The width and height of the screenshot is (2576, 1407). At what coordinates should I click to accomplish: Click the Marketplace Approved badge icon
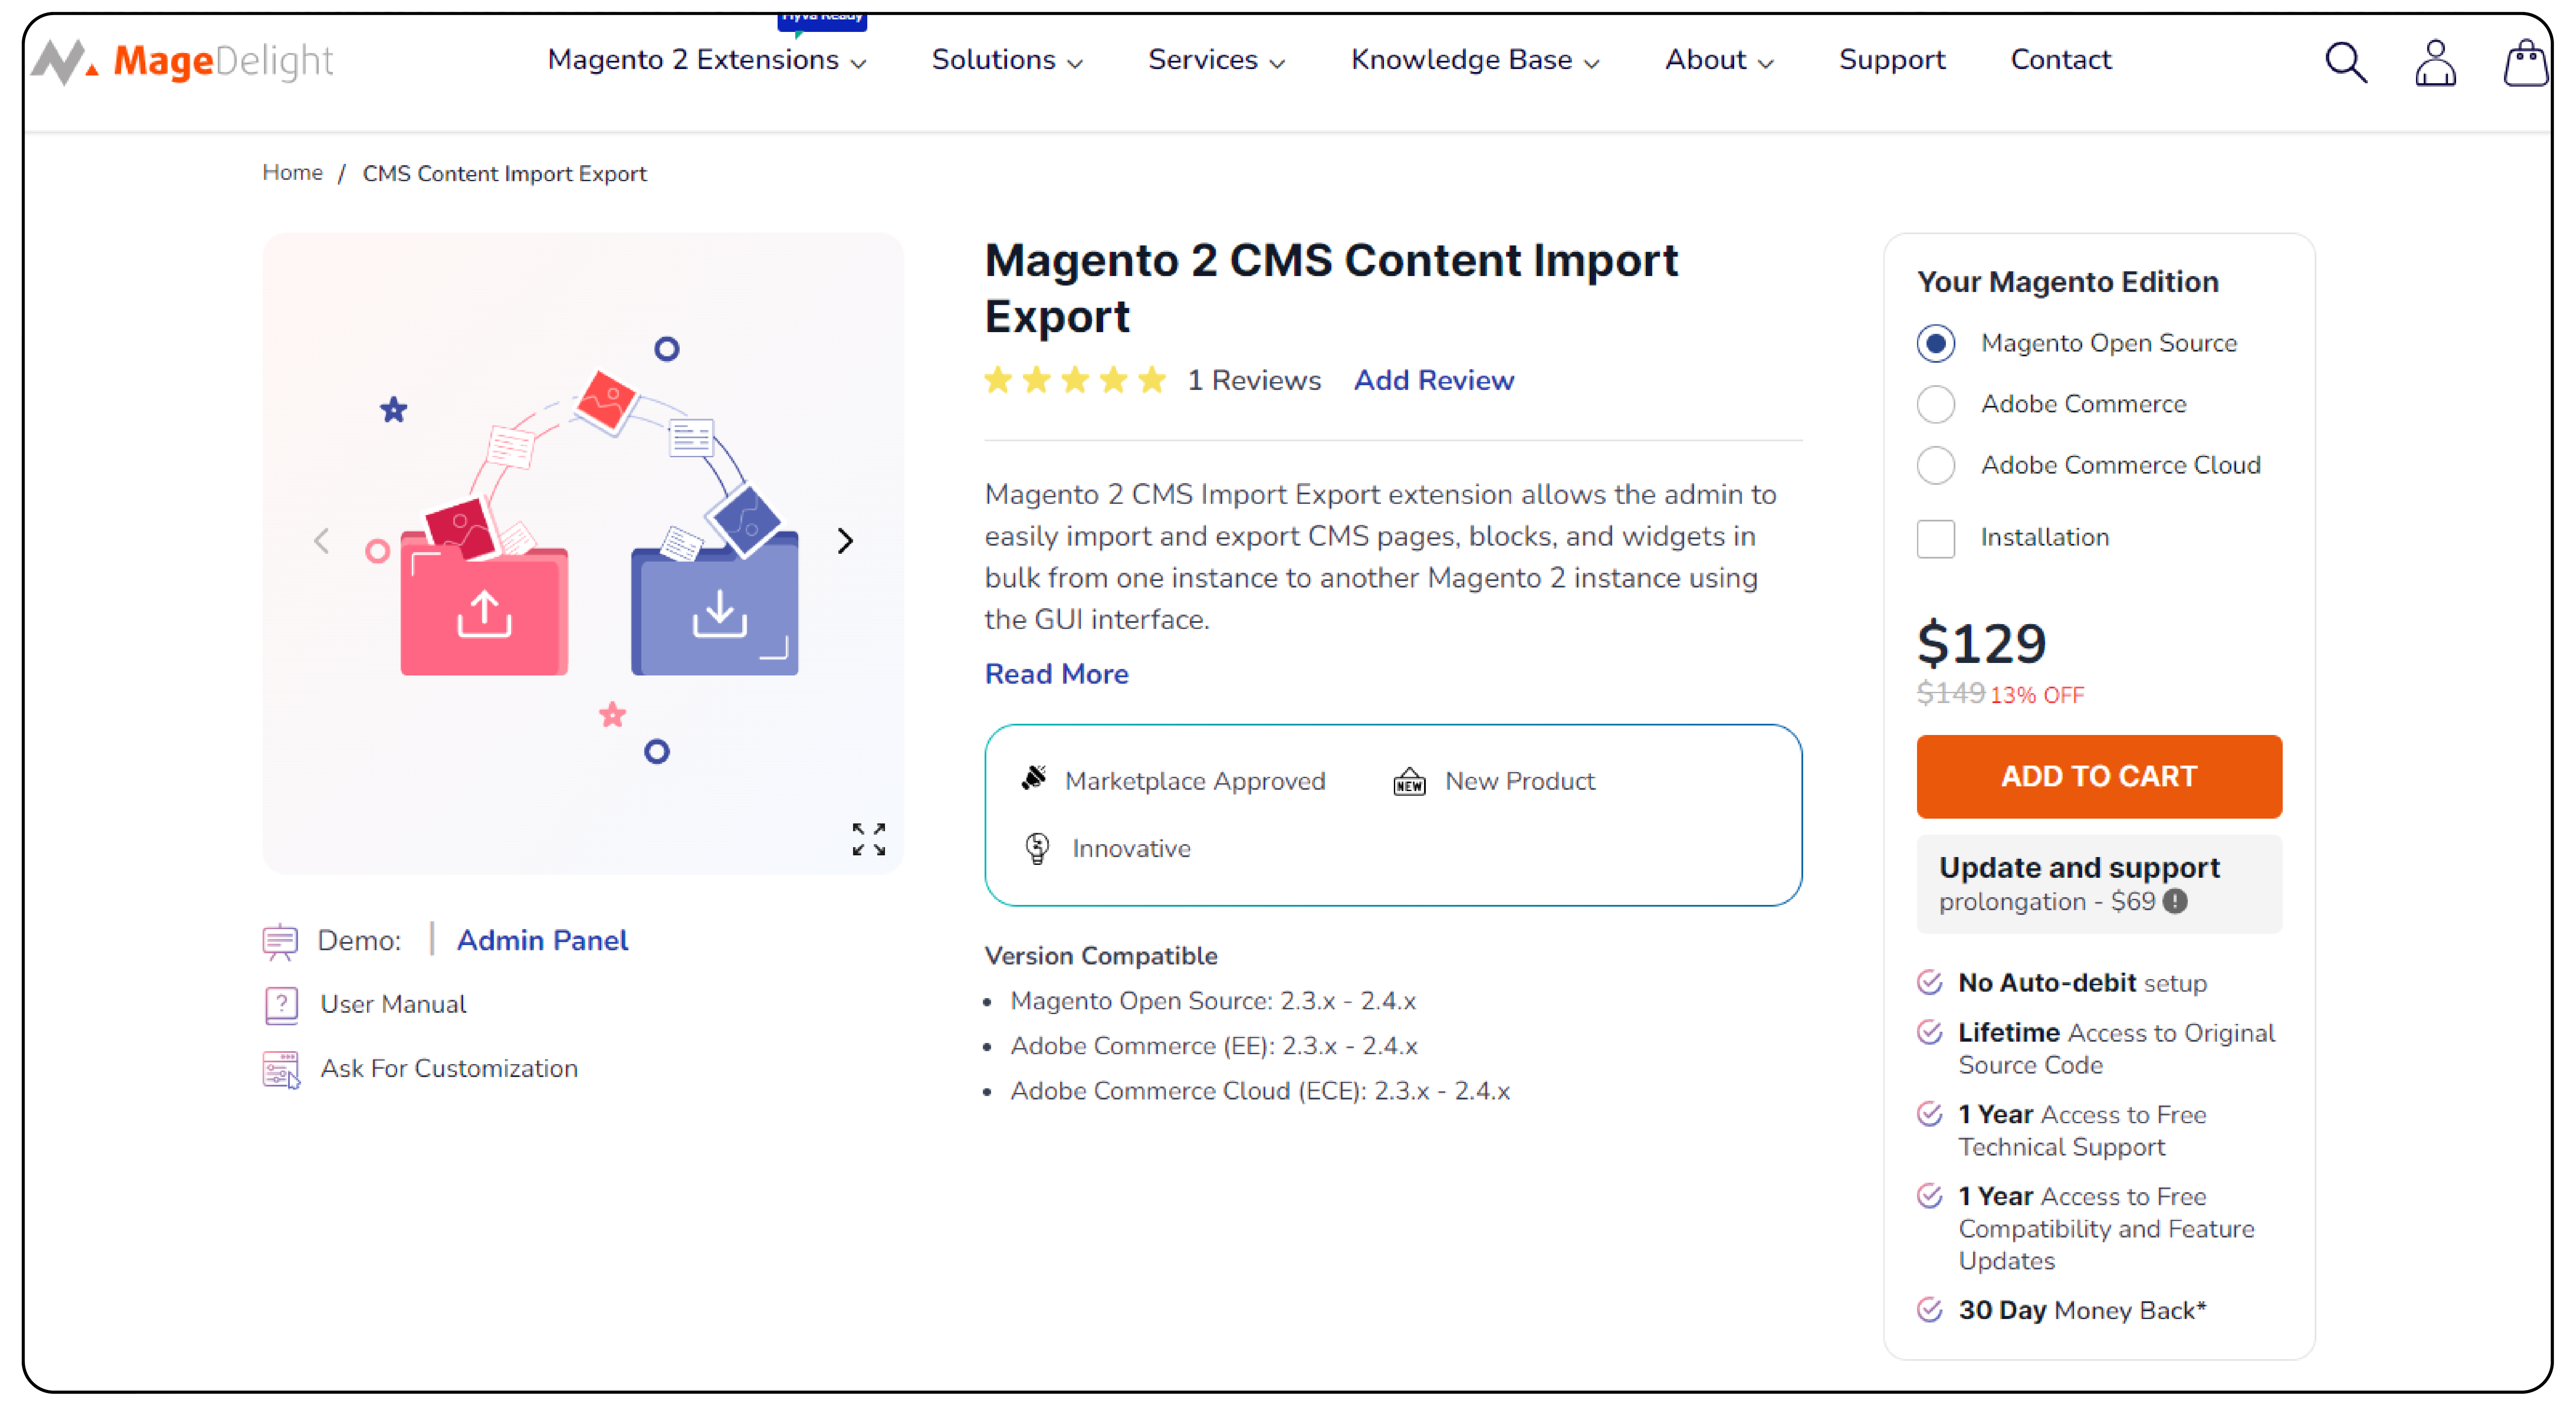[x=1034, y=779]
